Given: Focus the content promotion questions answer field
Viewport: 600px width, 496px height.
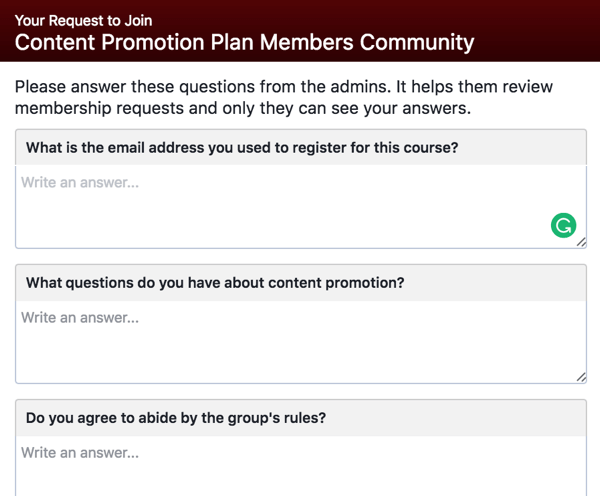Looking at the screenshot, I should tap(301, 342).
